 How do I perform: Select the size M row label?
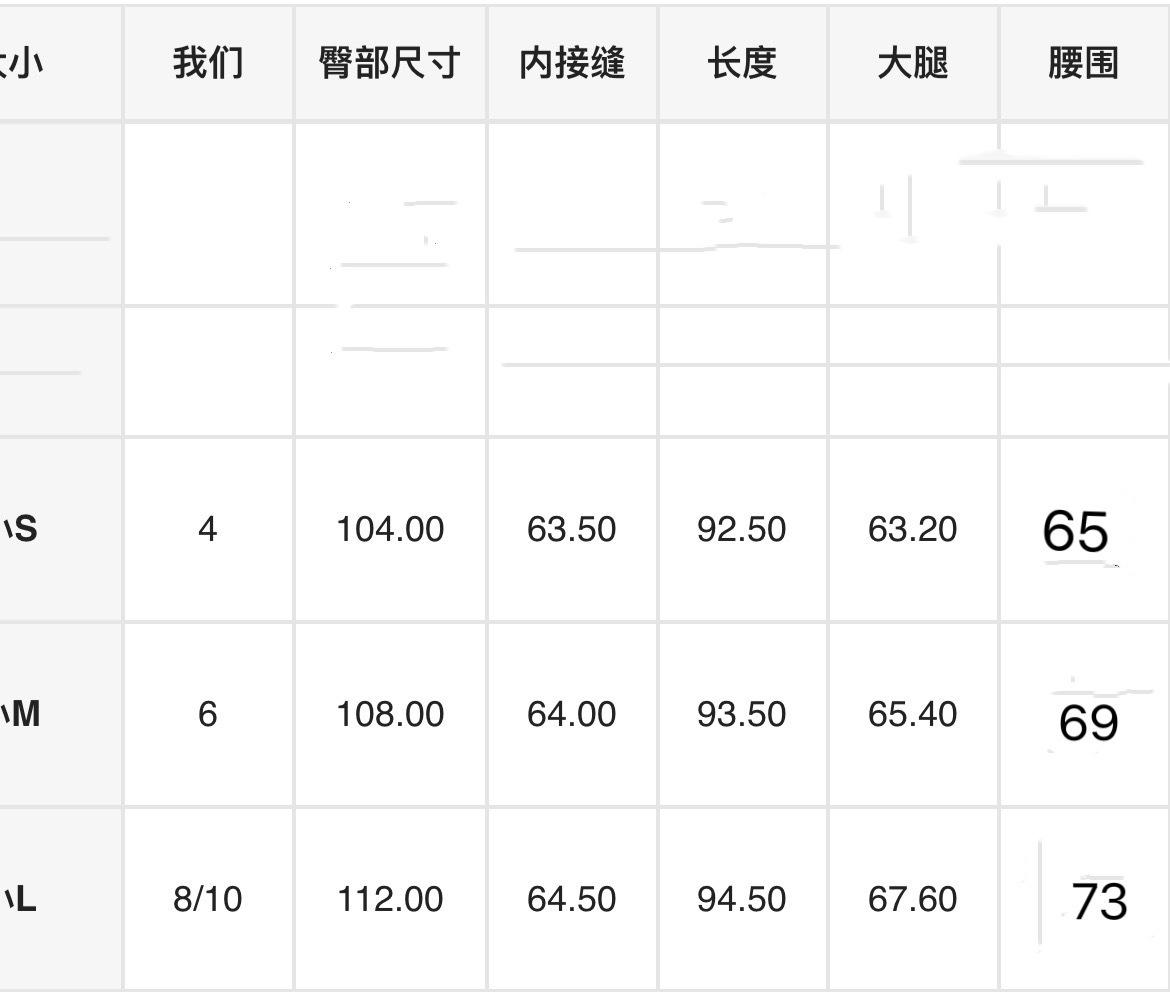tap(24, 714)
